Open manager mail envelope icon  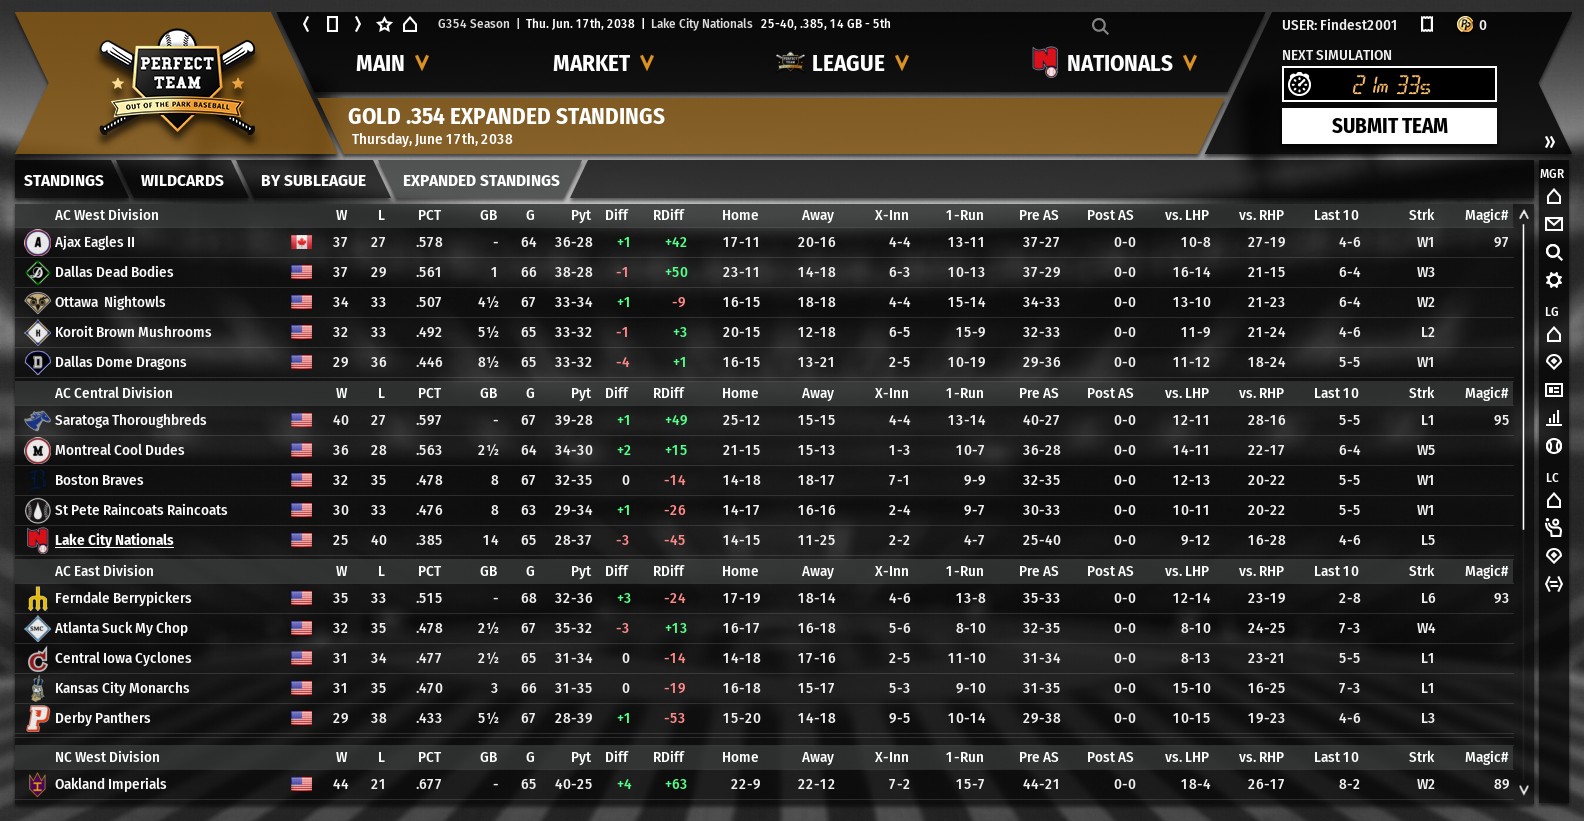pos(1553,224)
